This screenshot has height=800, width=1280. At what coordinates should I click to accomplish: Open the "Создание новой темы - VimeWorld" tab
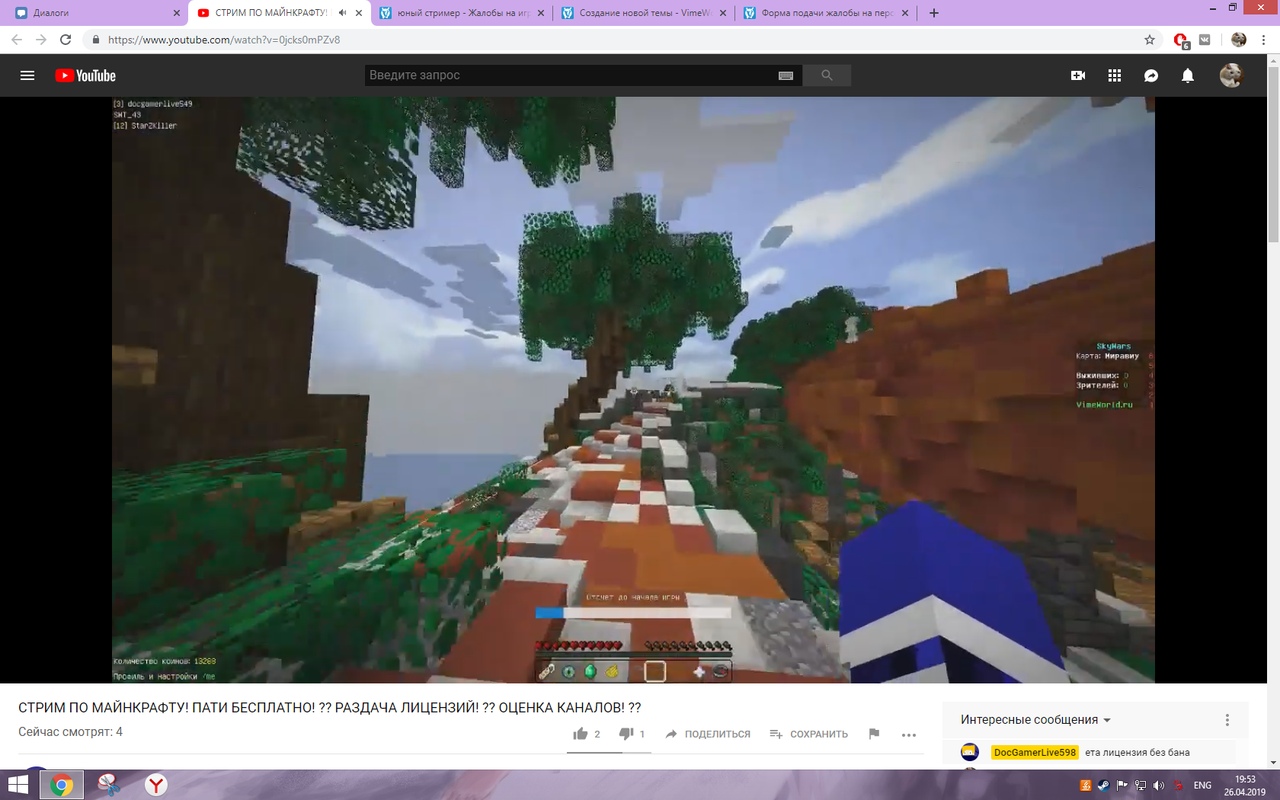pyautogui.click(x=643, y=13)
